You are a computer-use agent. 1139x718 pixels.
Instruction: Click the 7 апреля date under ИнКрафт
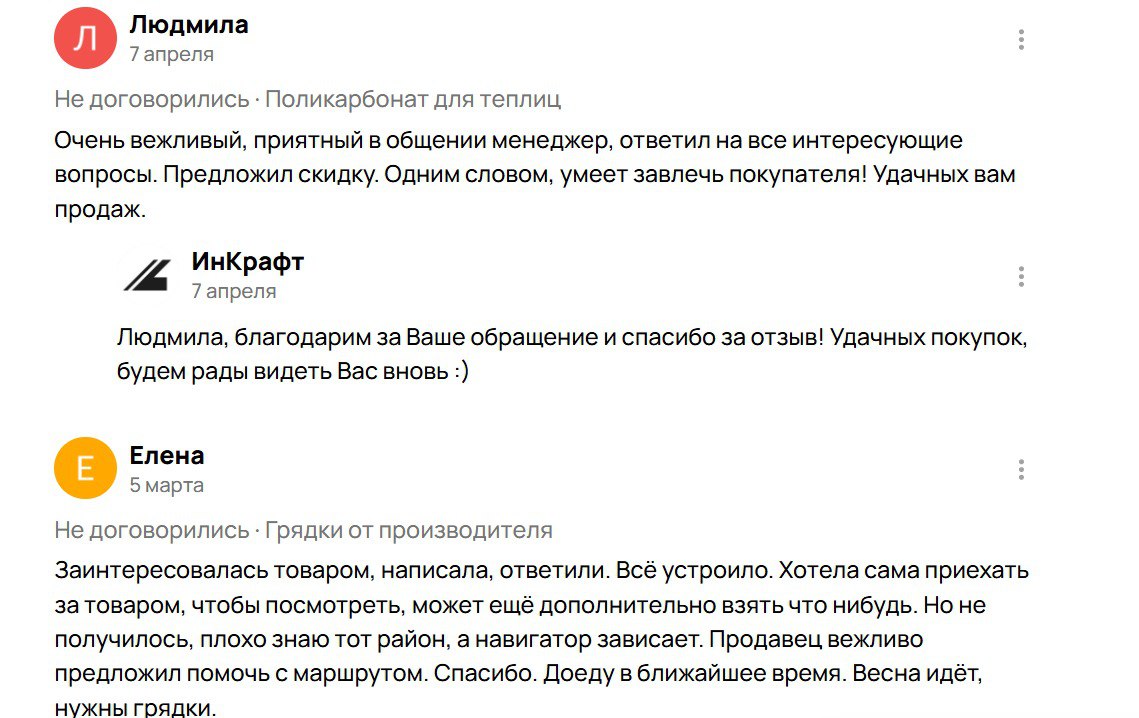[x=234, y=291]
